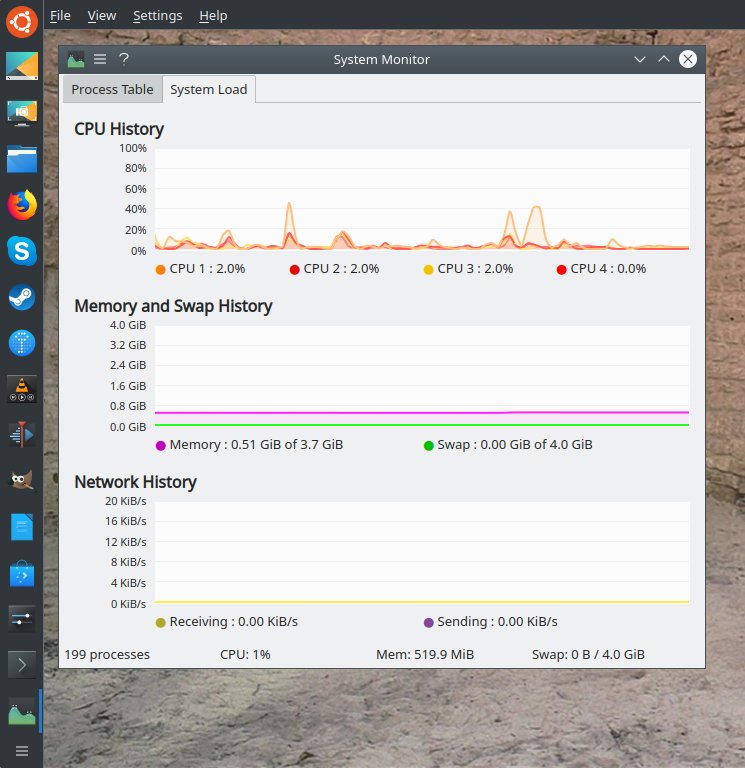Click "Mem: 519.9 MiB" in status bar

coord(425,655)
